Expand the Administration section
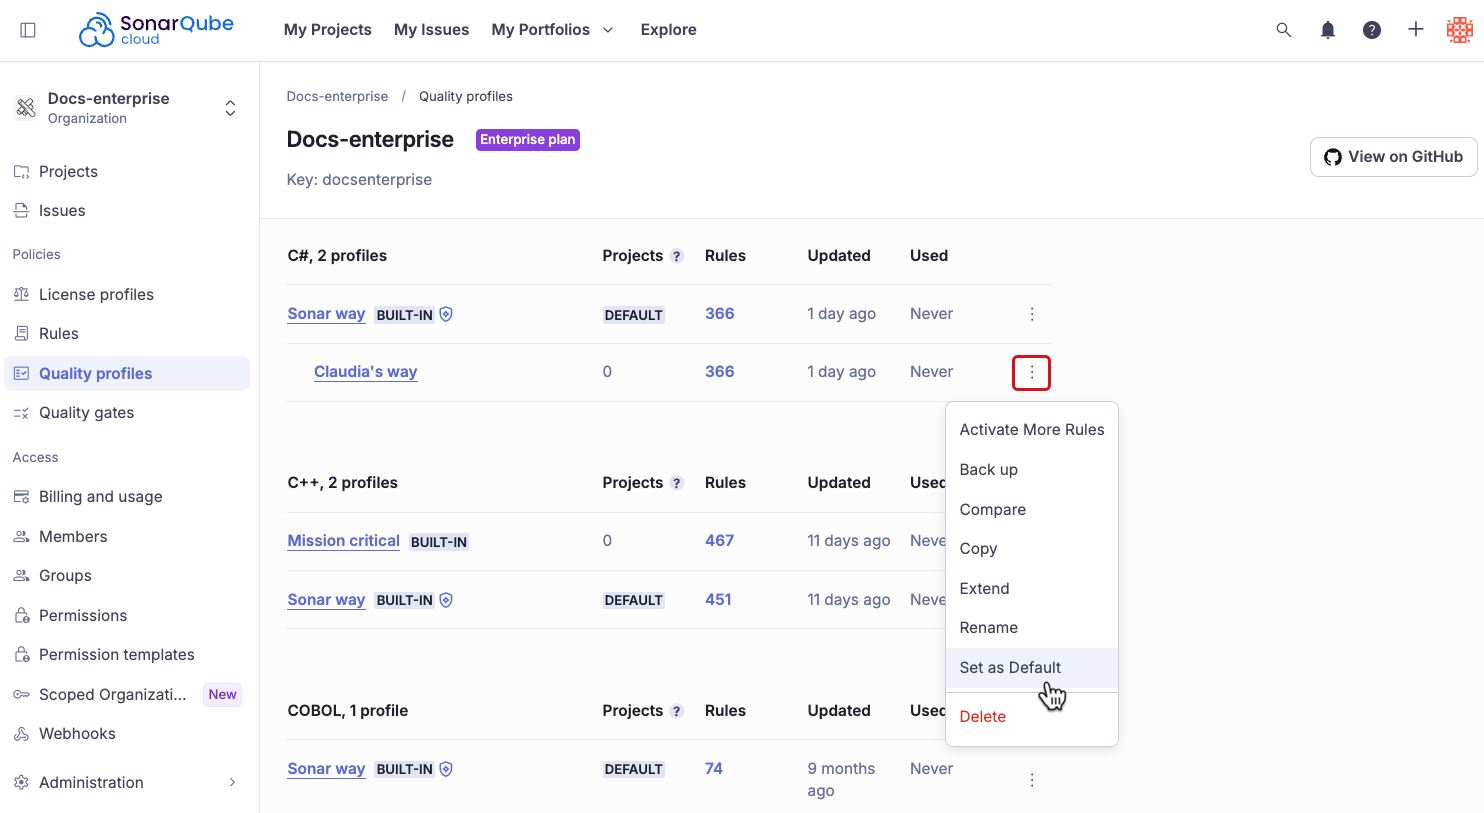1484x813 pixels. (126, 783)
